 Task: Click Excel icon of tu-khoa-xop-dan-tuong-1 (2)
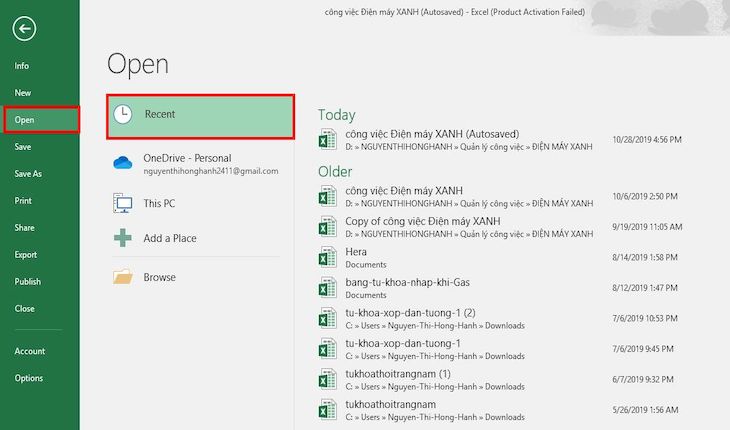click(327, 318)
